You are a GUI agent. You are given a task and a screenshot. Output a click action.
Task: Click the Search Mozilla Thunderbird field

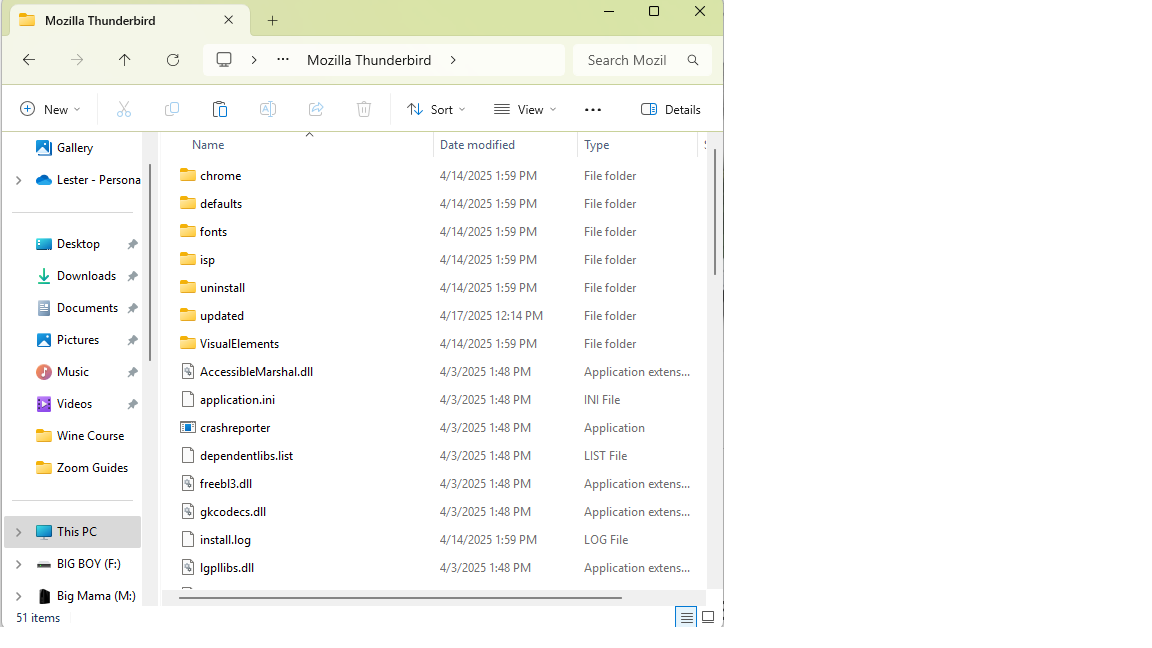630,60
